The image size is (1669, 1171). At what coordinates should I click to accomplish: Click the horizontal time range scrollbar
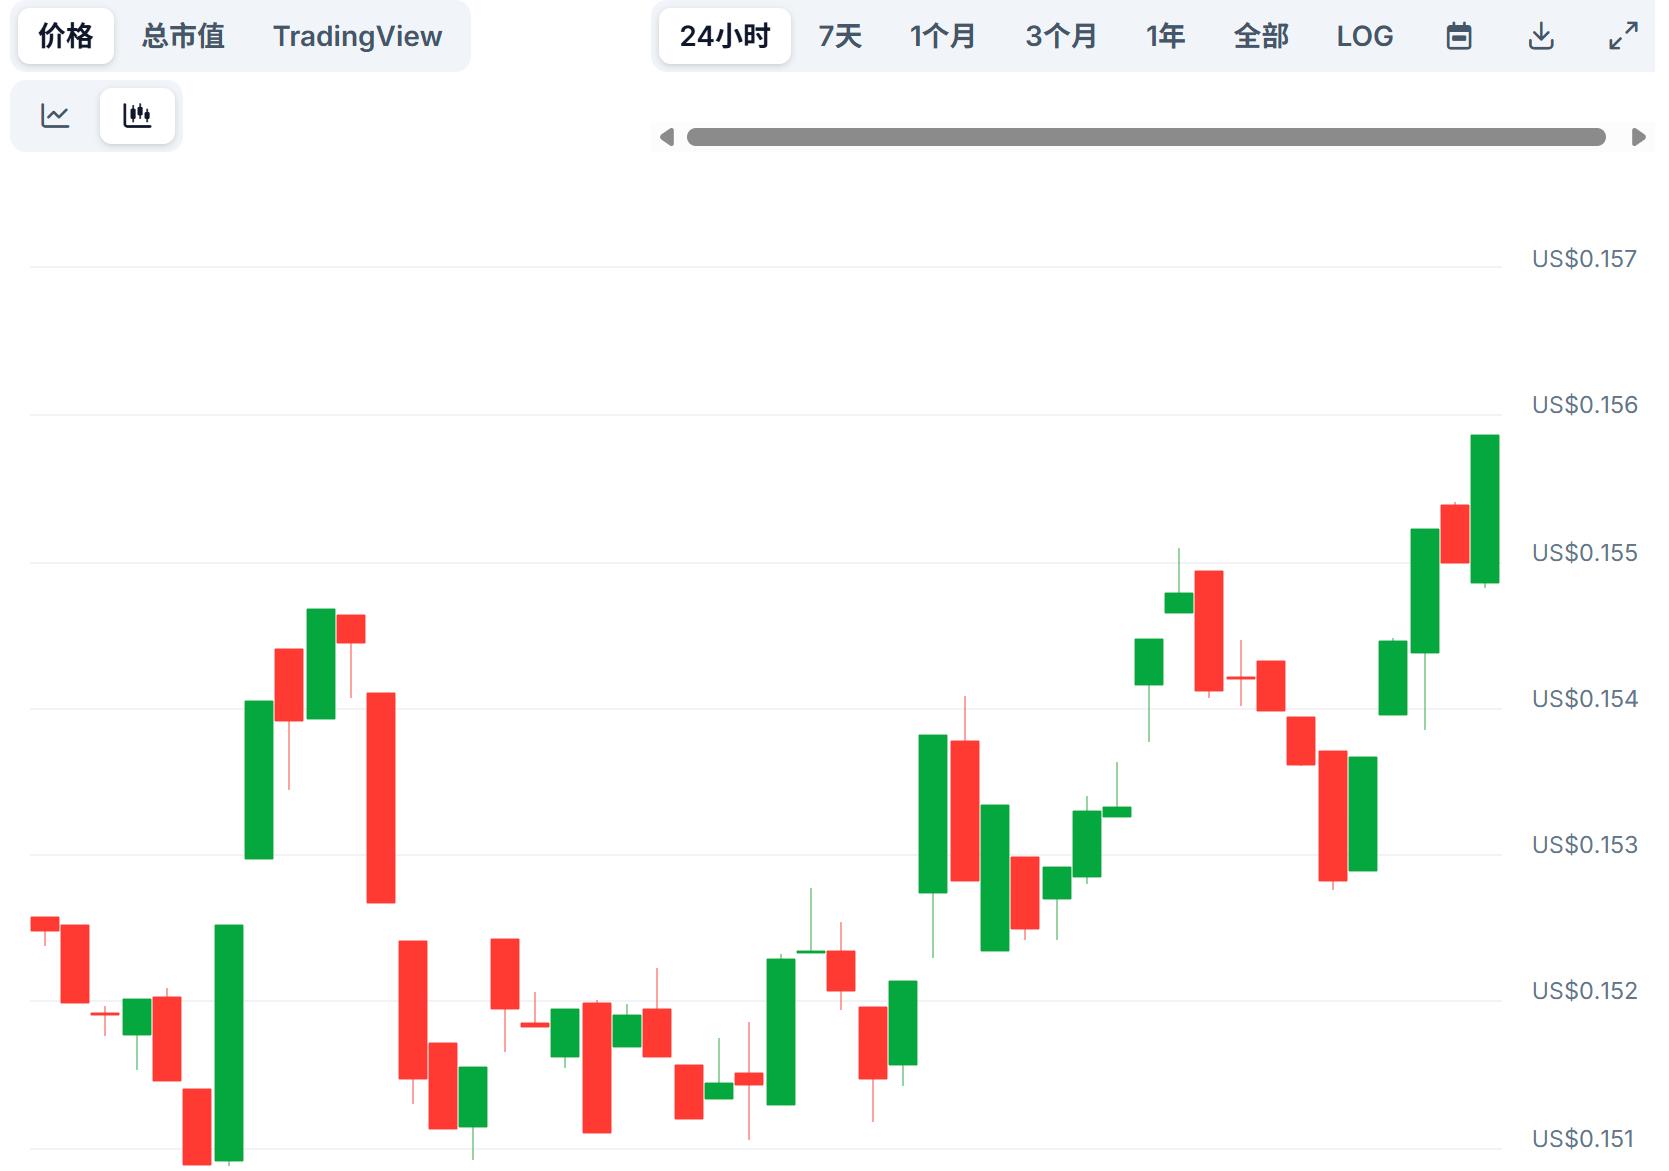pyautogui.click(x=1146, y=137)
